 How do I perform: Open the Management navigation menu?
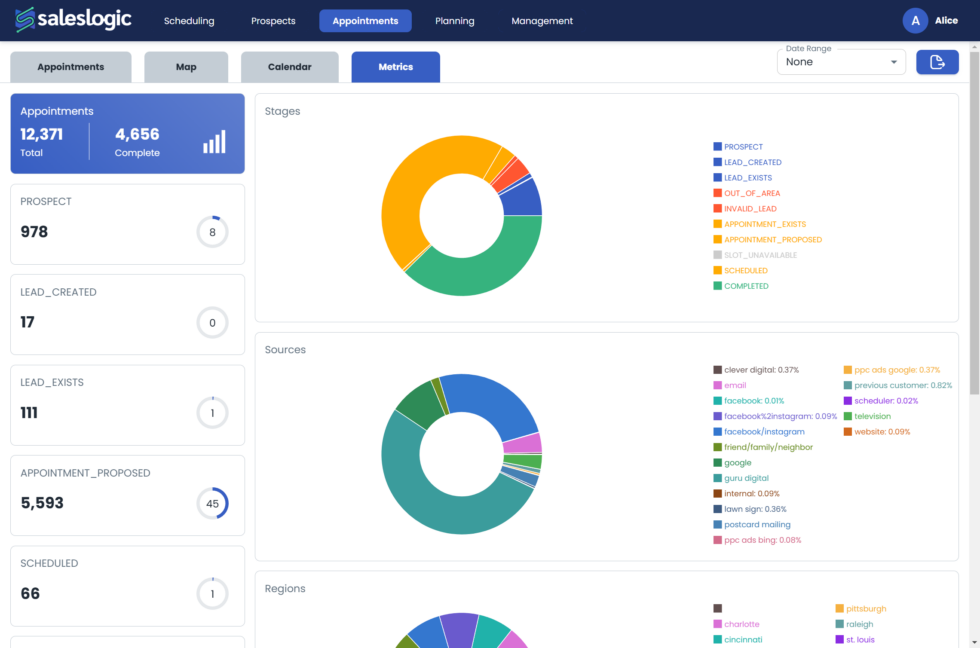tap(542, 21)
